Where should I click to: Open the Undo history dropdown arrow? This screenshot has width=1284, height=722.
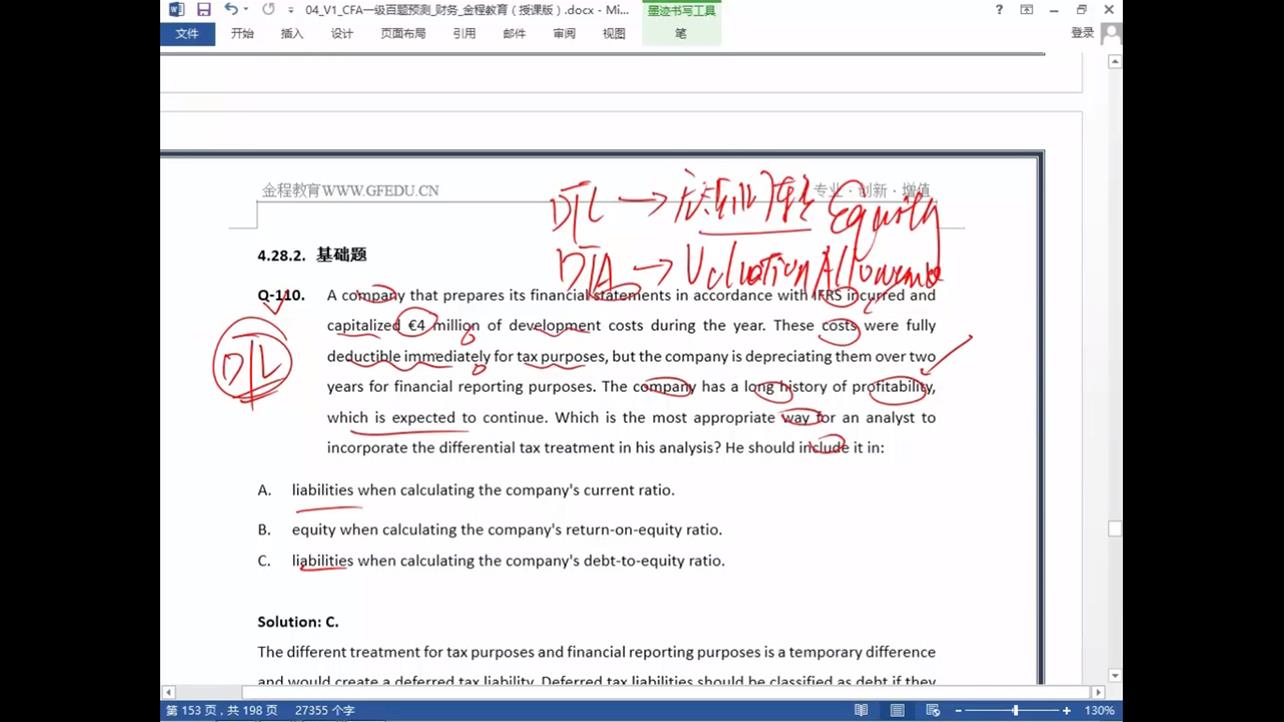point(246,10)
